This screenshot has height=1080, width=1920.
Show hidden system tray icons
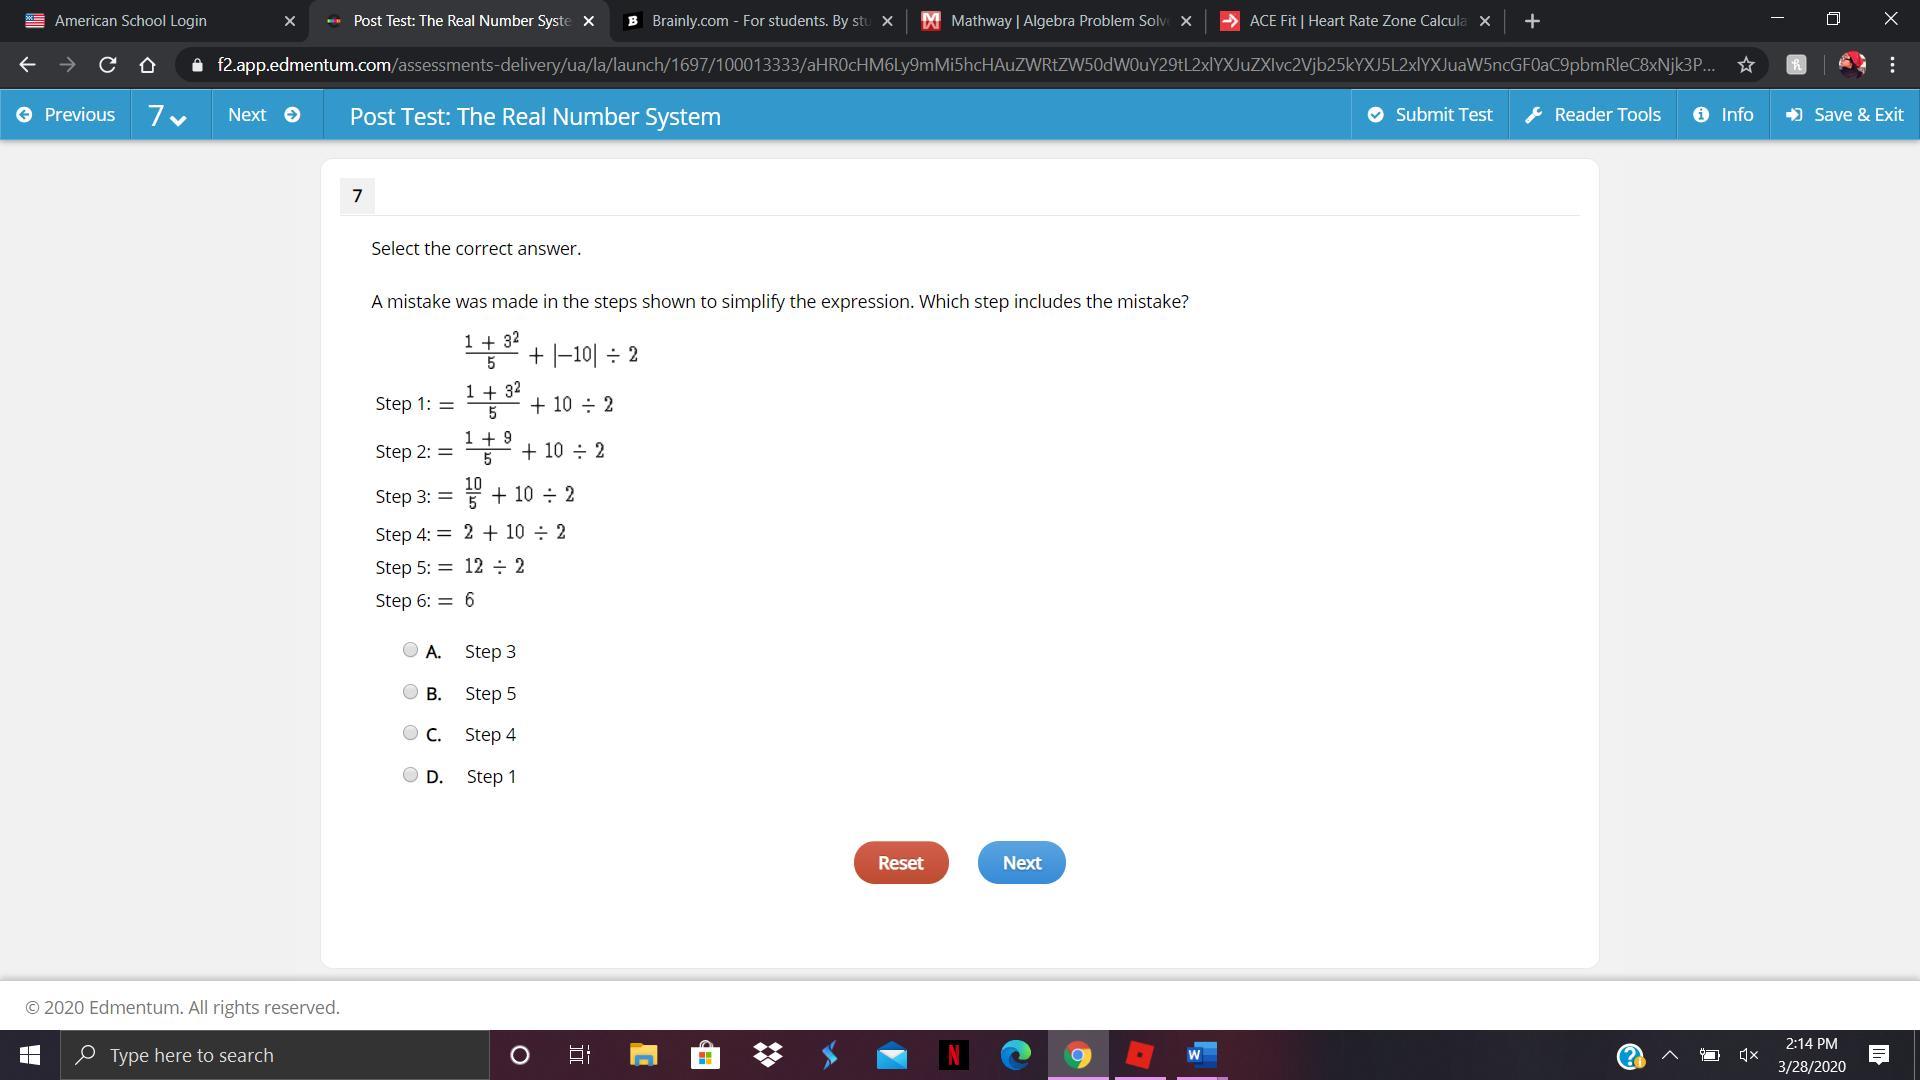pyautogui.click(x=1669, y=1055)
